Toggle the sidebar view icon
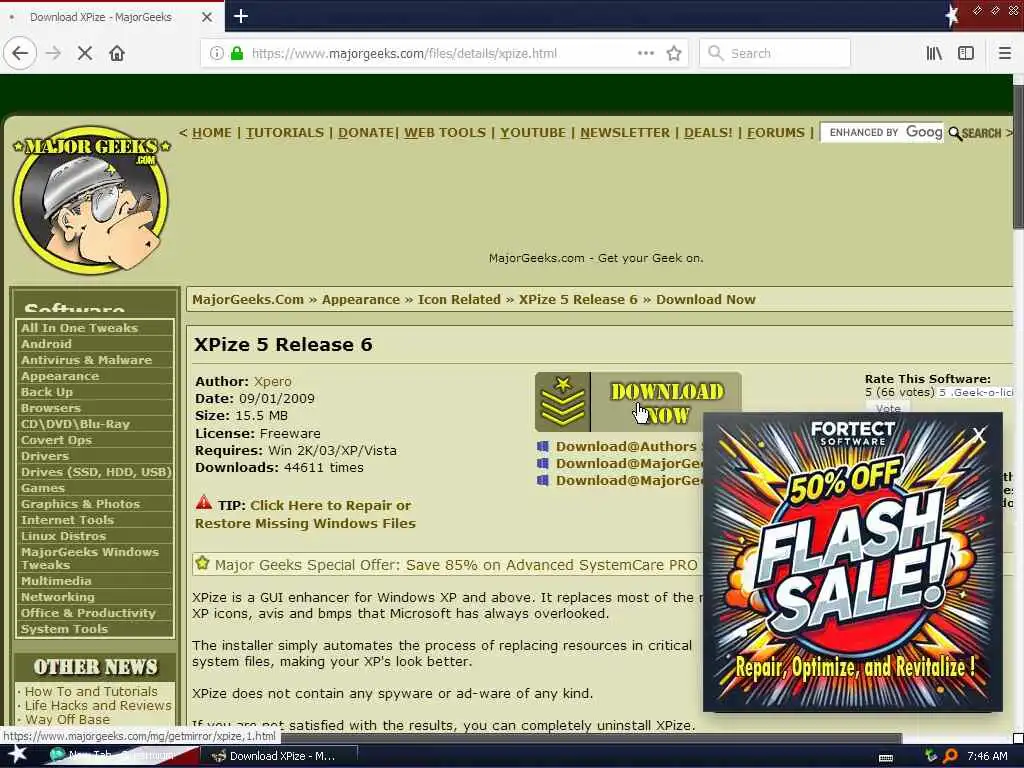Image resolution: width=1024 pixels, height=768 pixels. pyautogui.click(x=966, y=53)
